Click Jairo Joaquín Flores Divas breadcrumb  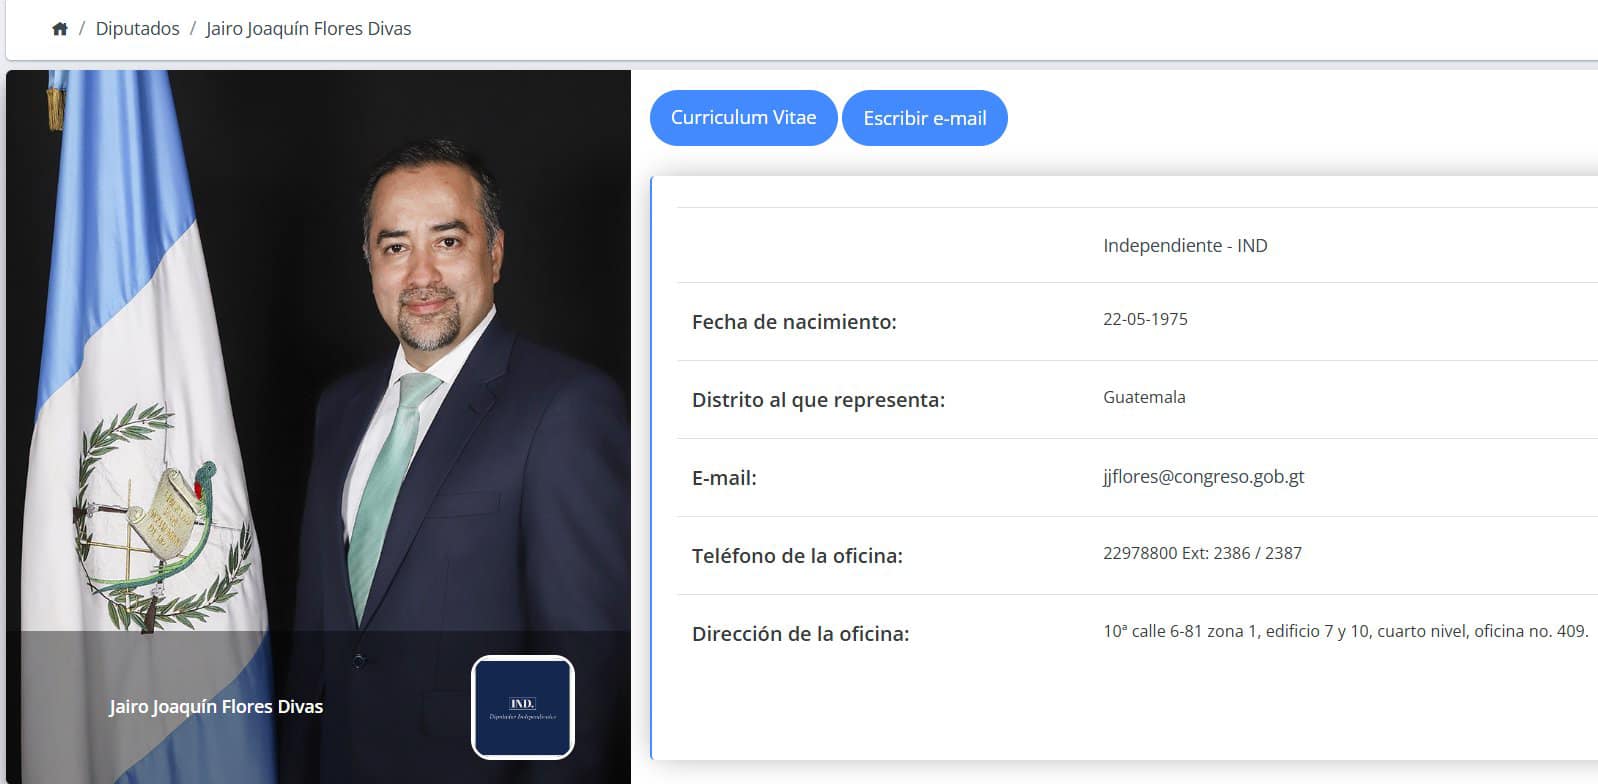(x=308, y=29)
